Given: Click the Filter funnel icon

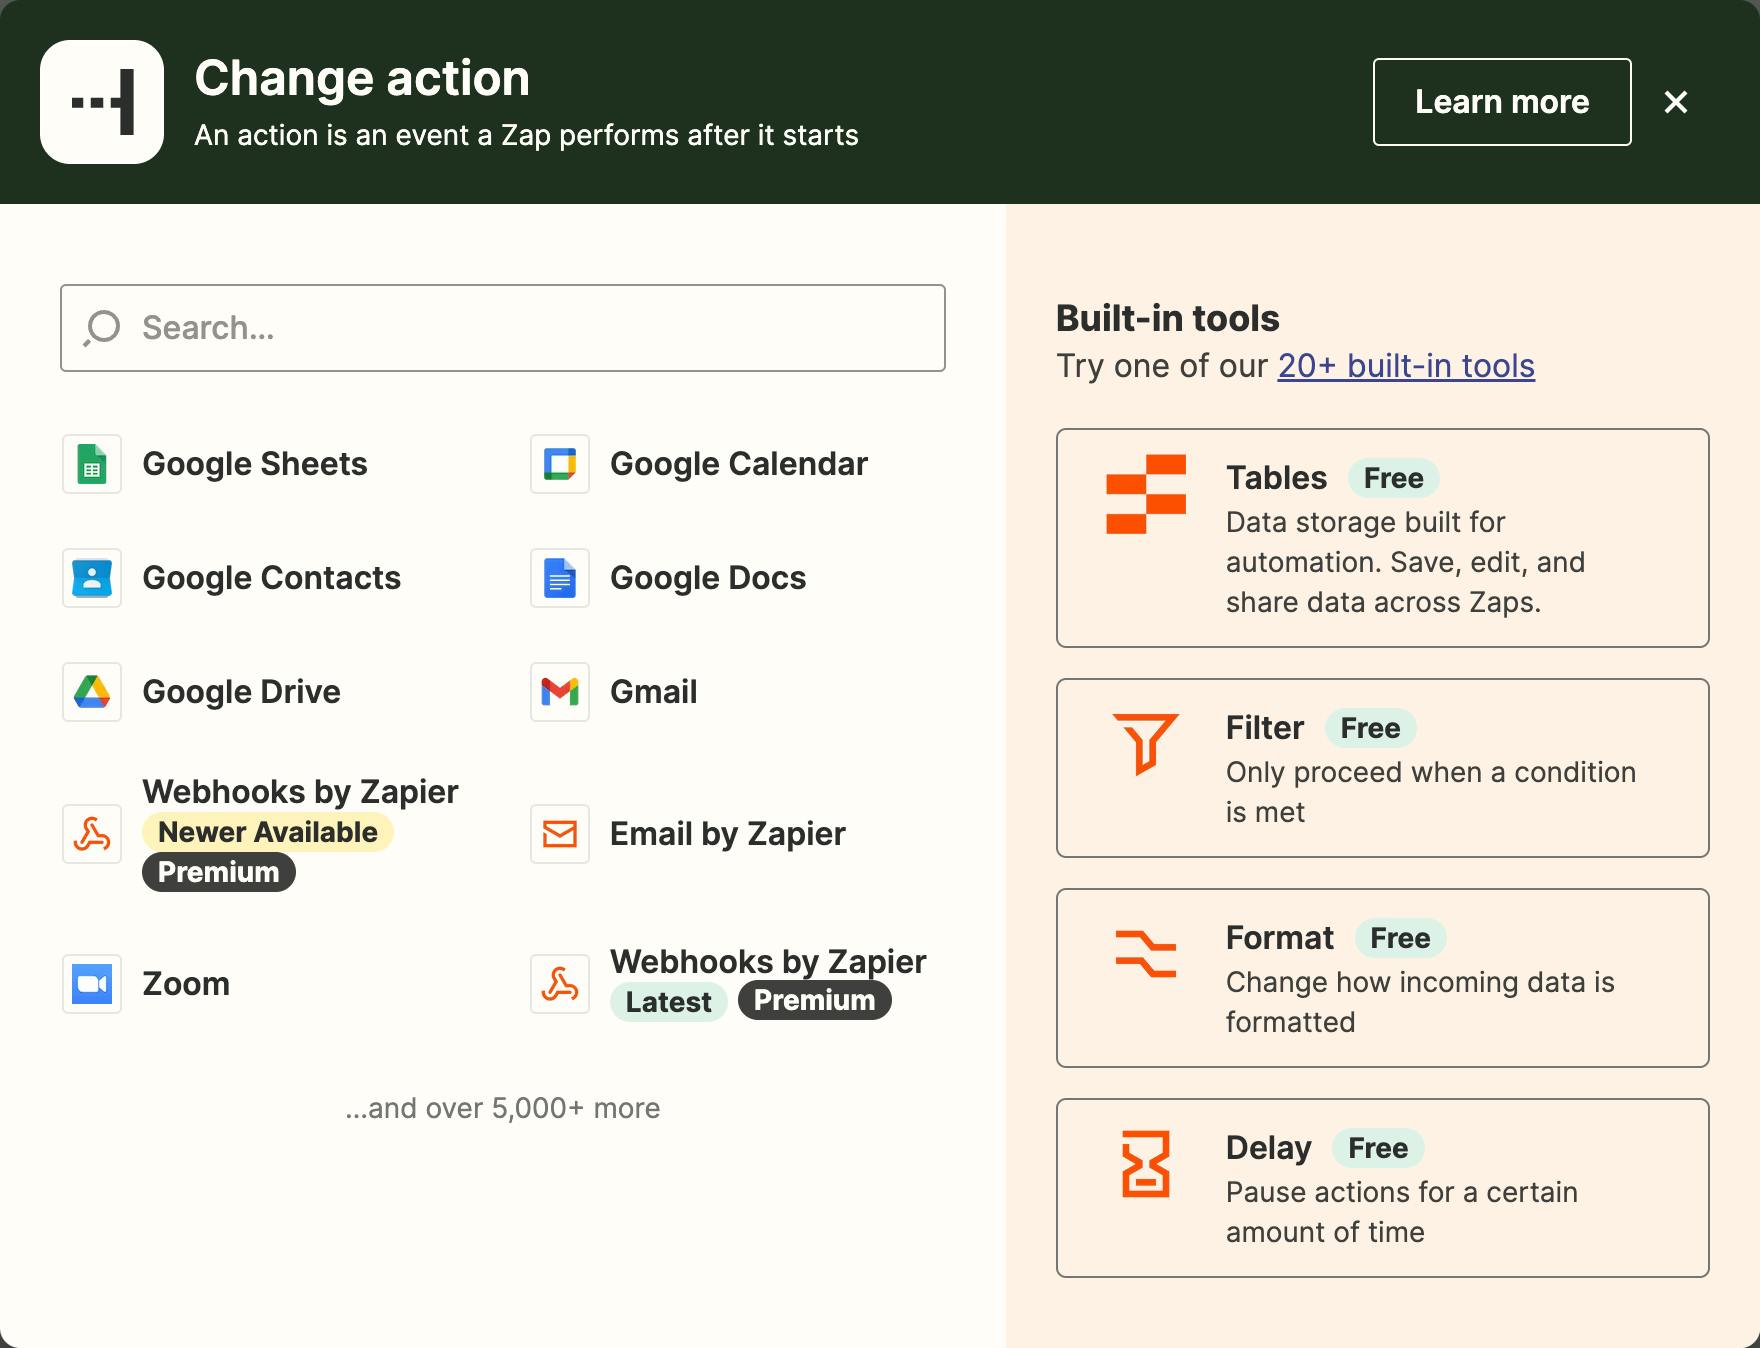Looking at the screenshot, I should 1146,744.
